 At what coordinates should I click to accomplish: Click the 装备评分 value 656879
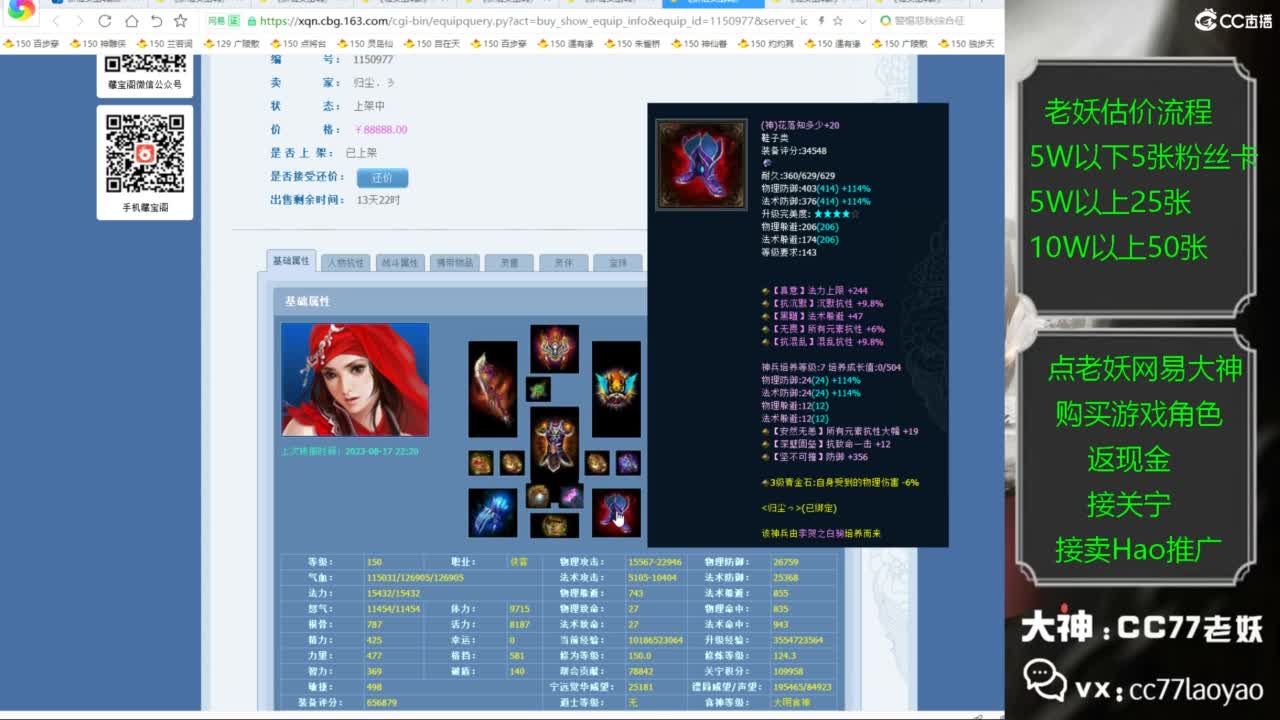point(382,703)
